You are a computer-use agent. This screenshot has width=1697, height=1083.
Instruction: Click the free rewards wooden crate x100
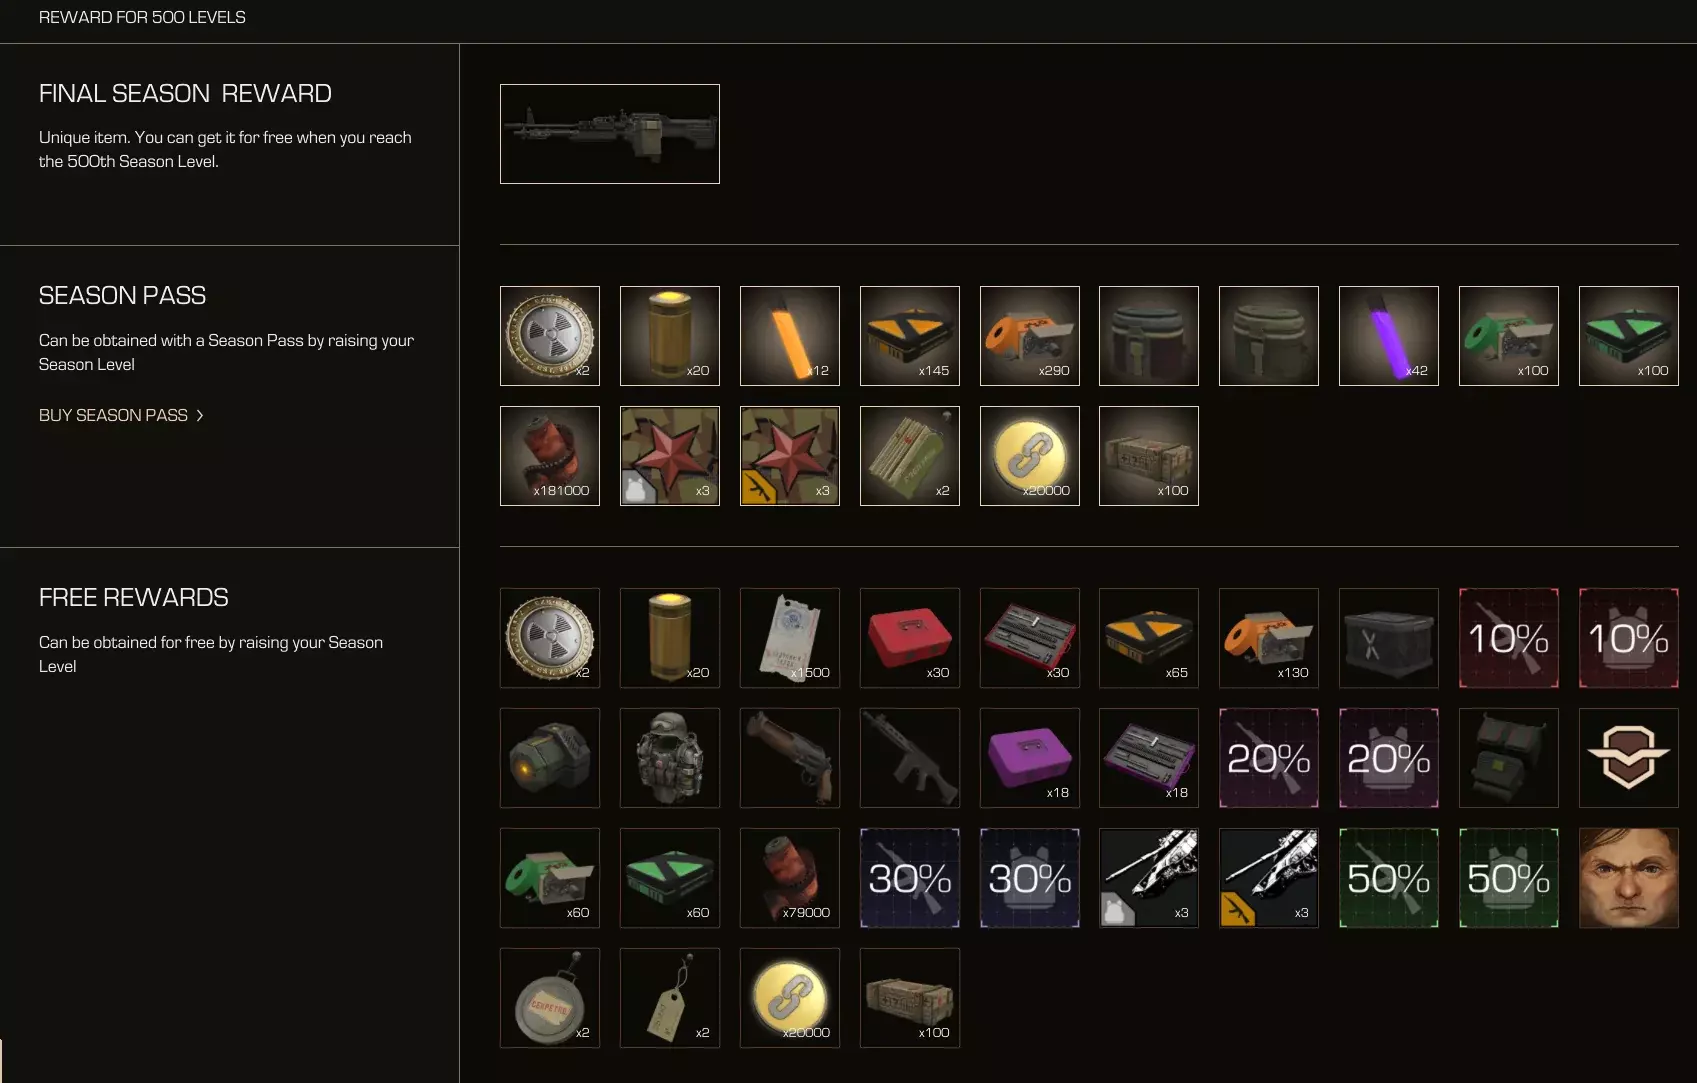coord(910,998)
